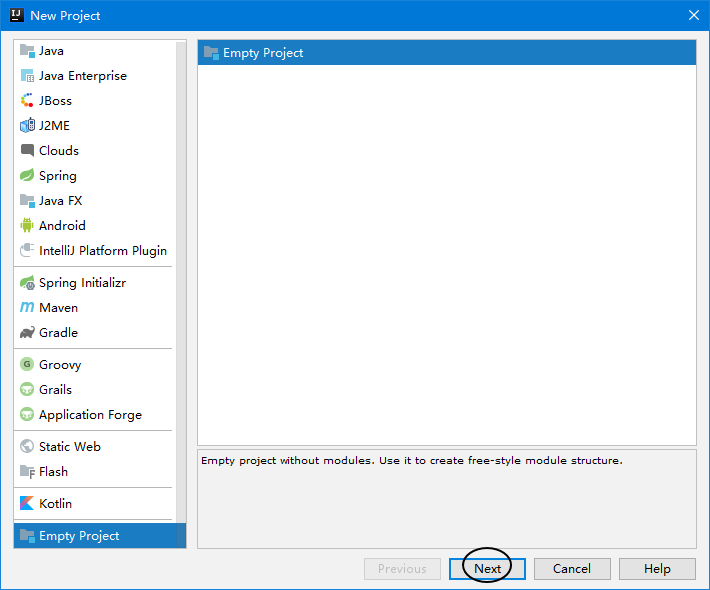Choose Java FX project type

point(60,201)
